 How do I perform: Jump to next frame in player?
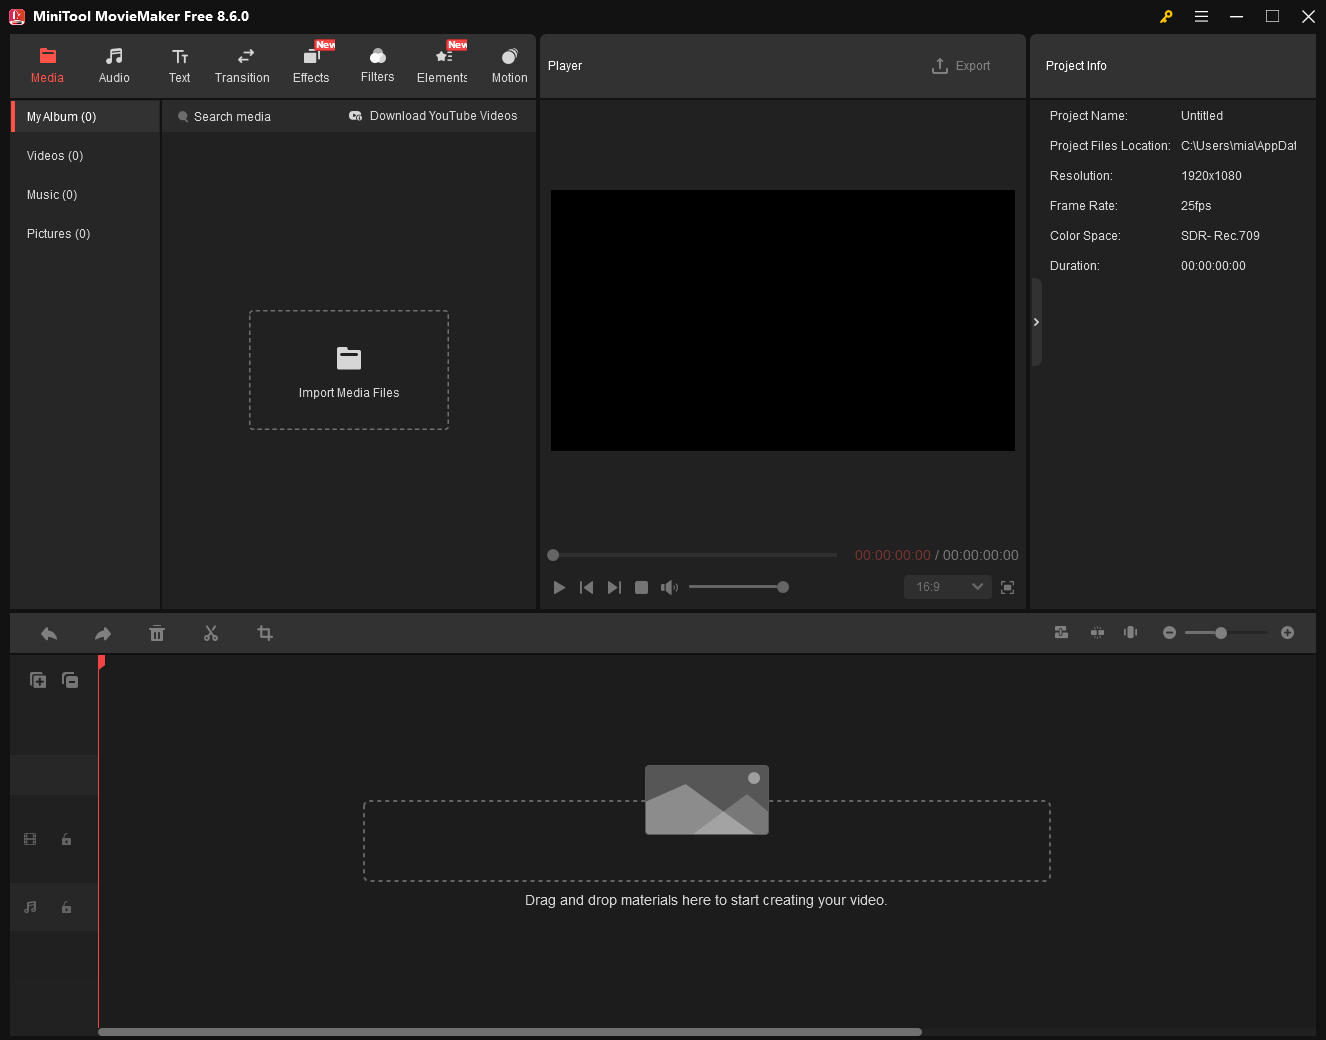pos(614,588)
